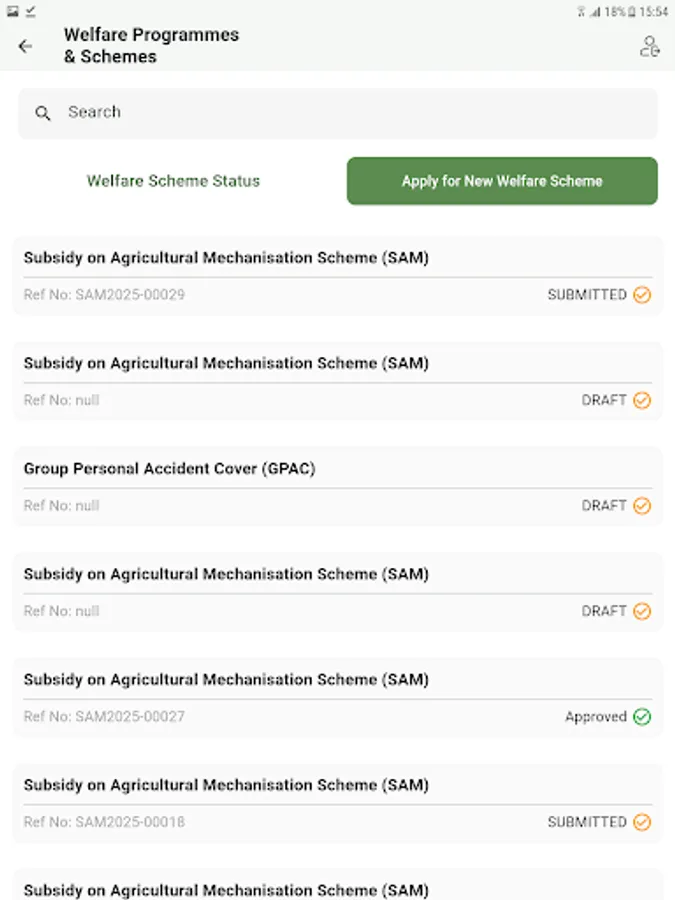Open the Group Personal Accident Cover entry
The width and height of the screenshot is (675, 900).
[170, 469]
